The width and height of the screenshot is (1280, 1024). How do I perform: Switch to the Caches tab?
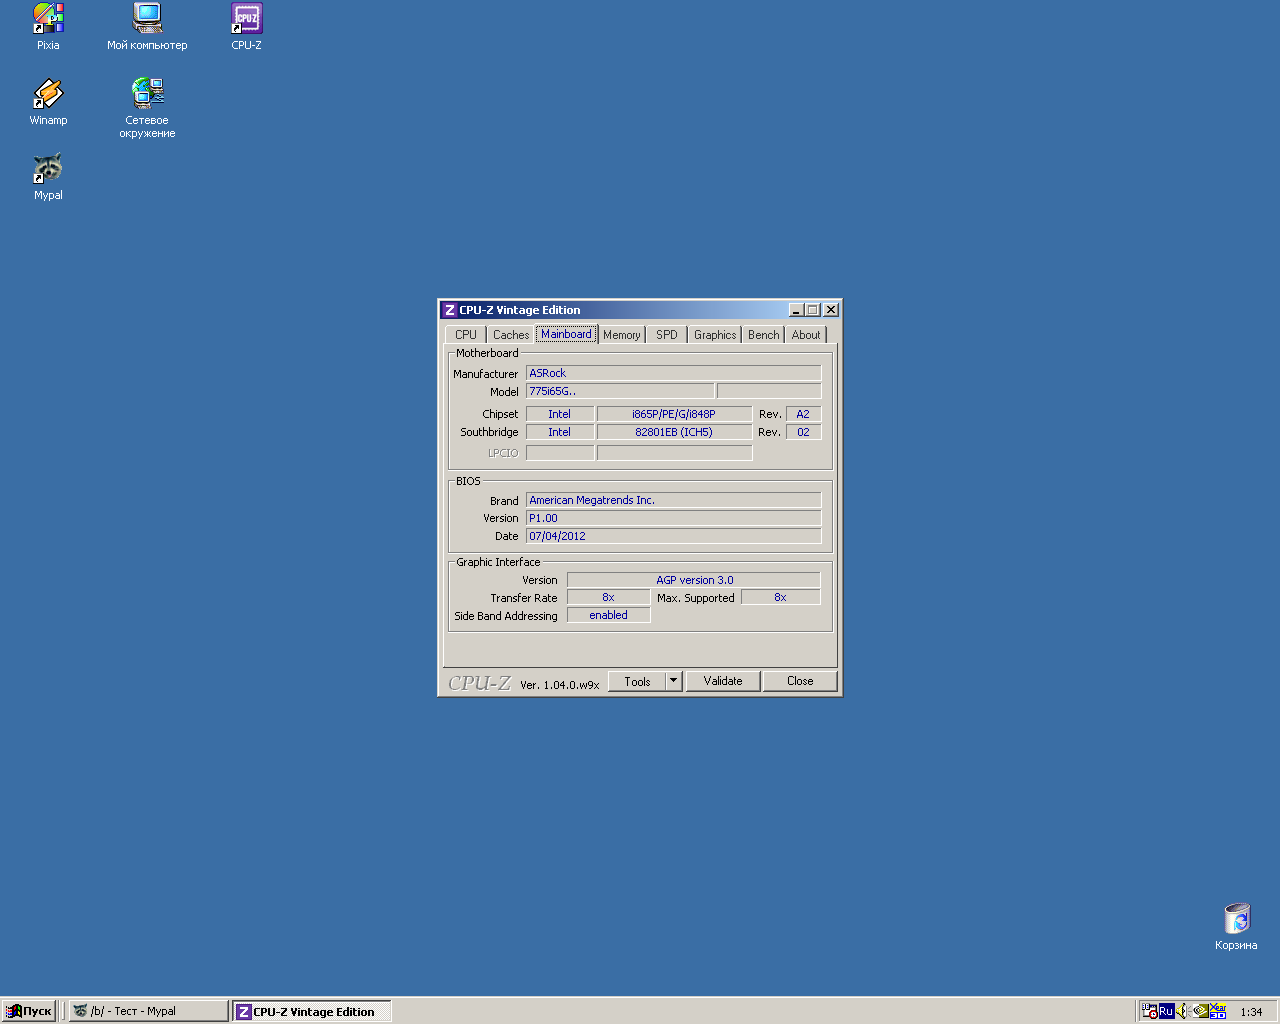(x=511, y=335)
